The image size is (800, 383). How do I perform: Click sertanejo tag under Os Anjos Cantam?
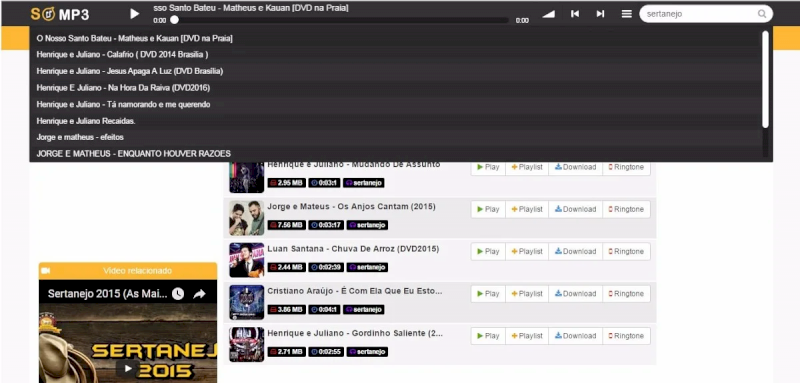367,225
